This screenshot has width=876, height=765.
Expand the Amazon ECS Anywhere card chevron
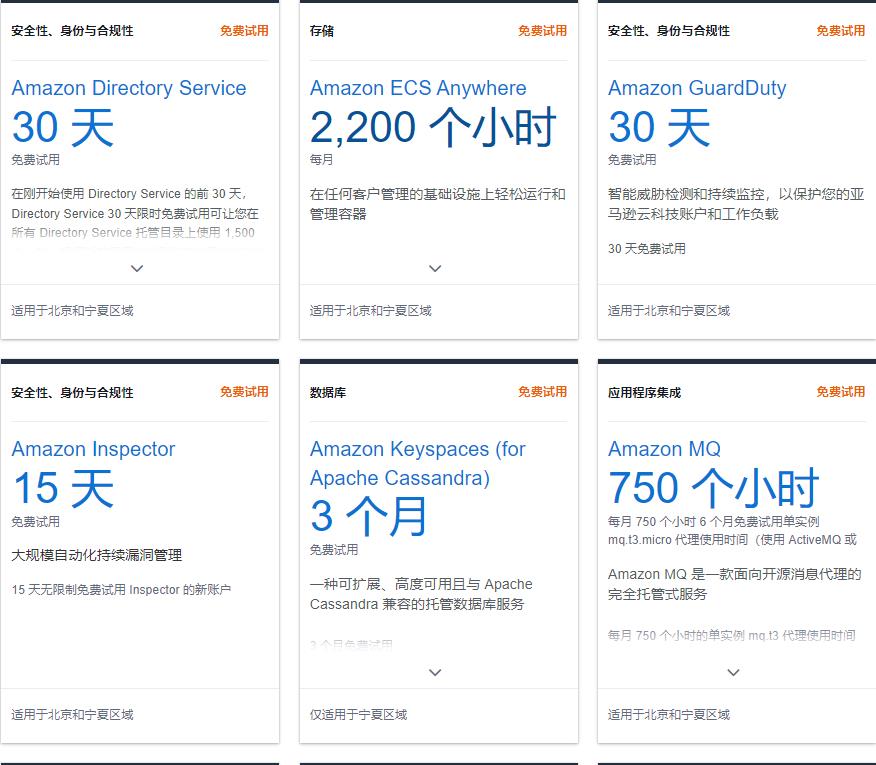coord(435,268)
